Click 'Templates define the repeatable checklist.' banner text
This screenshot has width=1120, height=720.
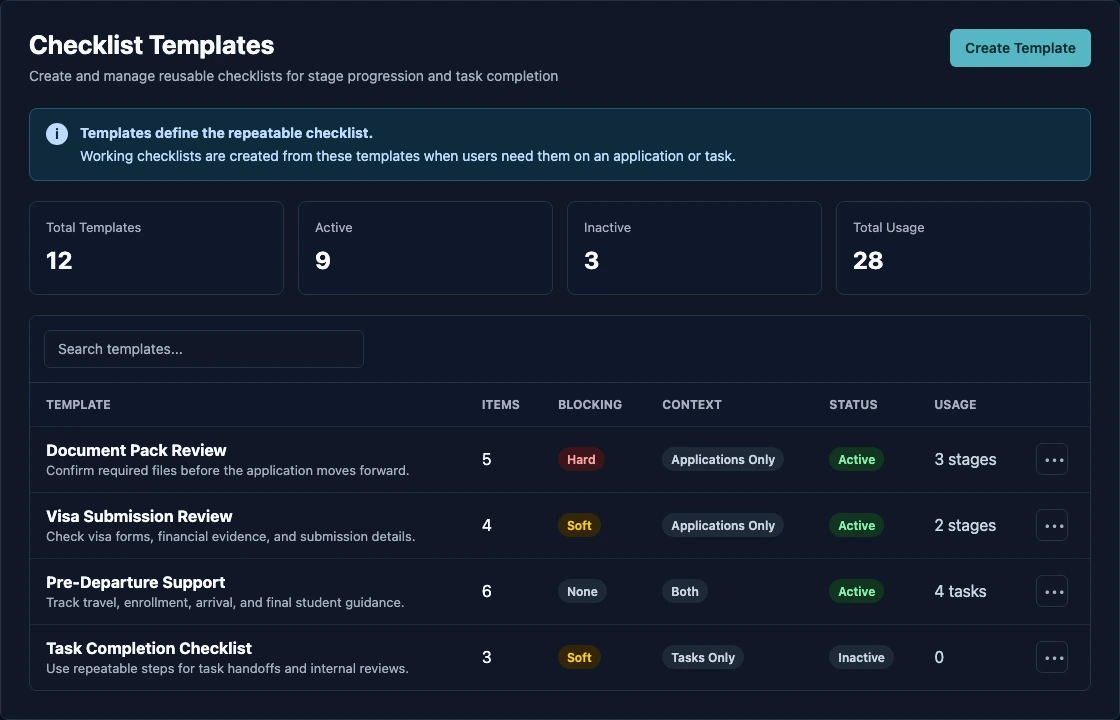(x=226, y=133)
